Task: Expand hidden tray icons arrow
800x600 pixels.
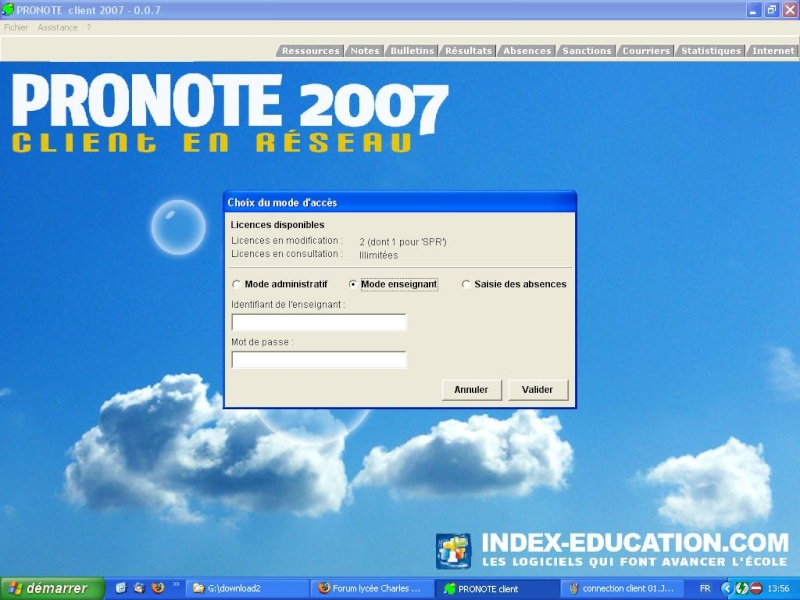Action: pos(727,588)
